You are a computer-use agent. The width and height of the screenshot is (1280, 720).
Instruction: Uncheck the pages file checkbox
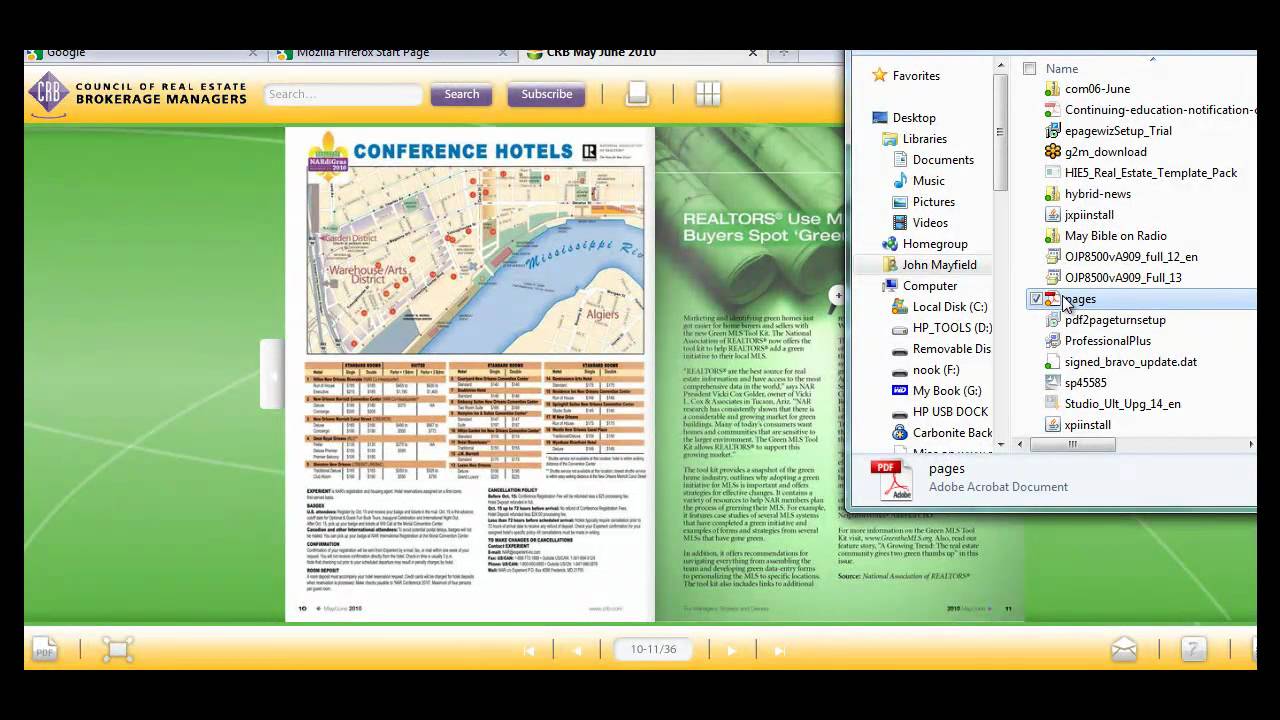pyautogui.click(x=1036, y=299)
